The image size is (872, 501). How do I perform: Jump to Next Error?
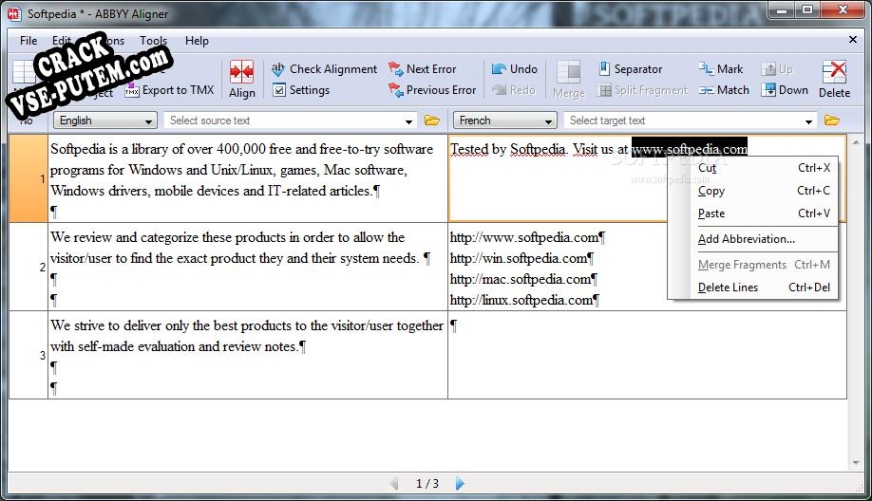click(x=422, y=69)
